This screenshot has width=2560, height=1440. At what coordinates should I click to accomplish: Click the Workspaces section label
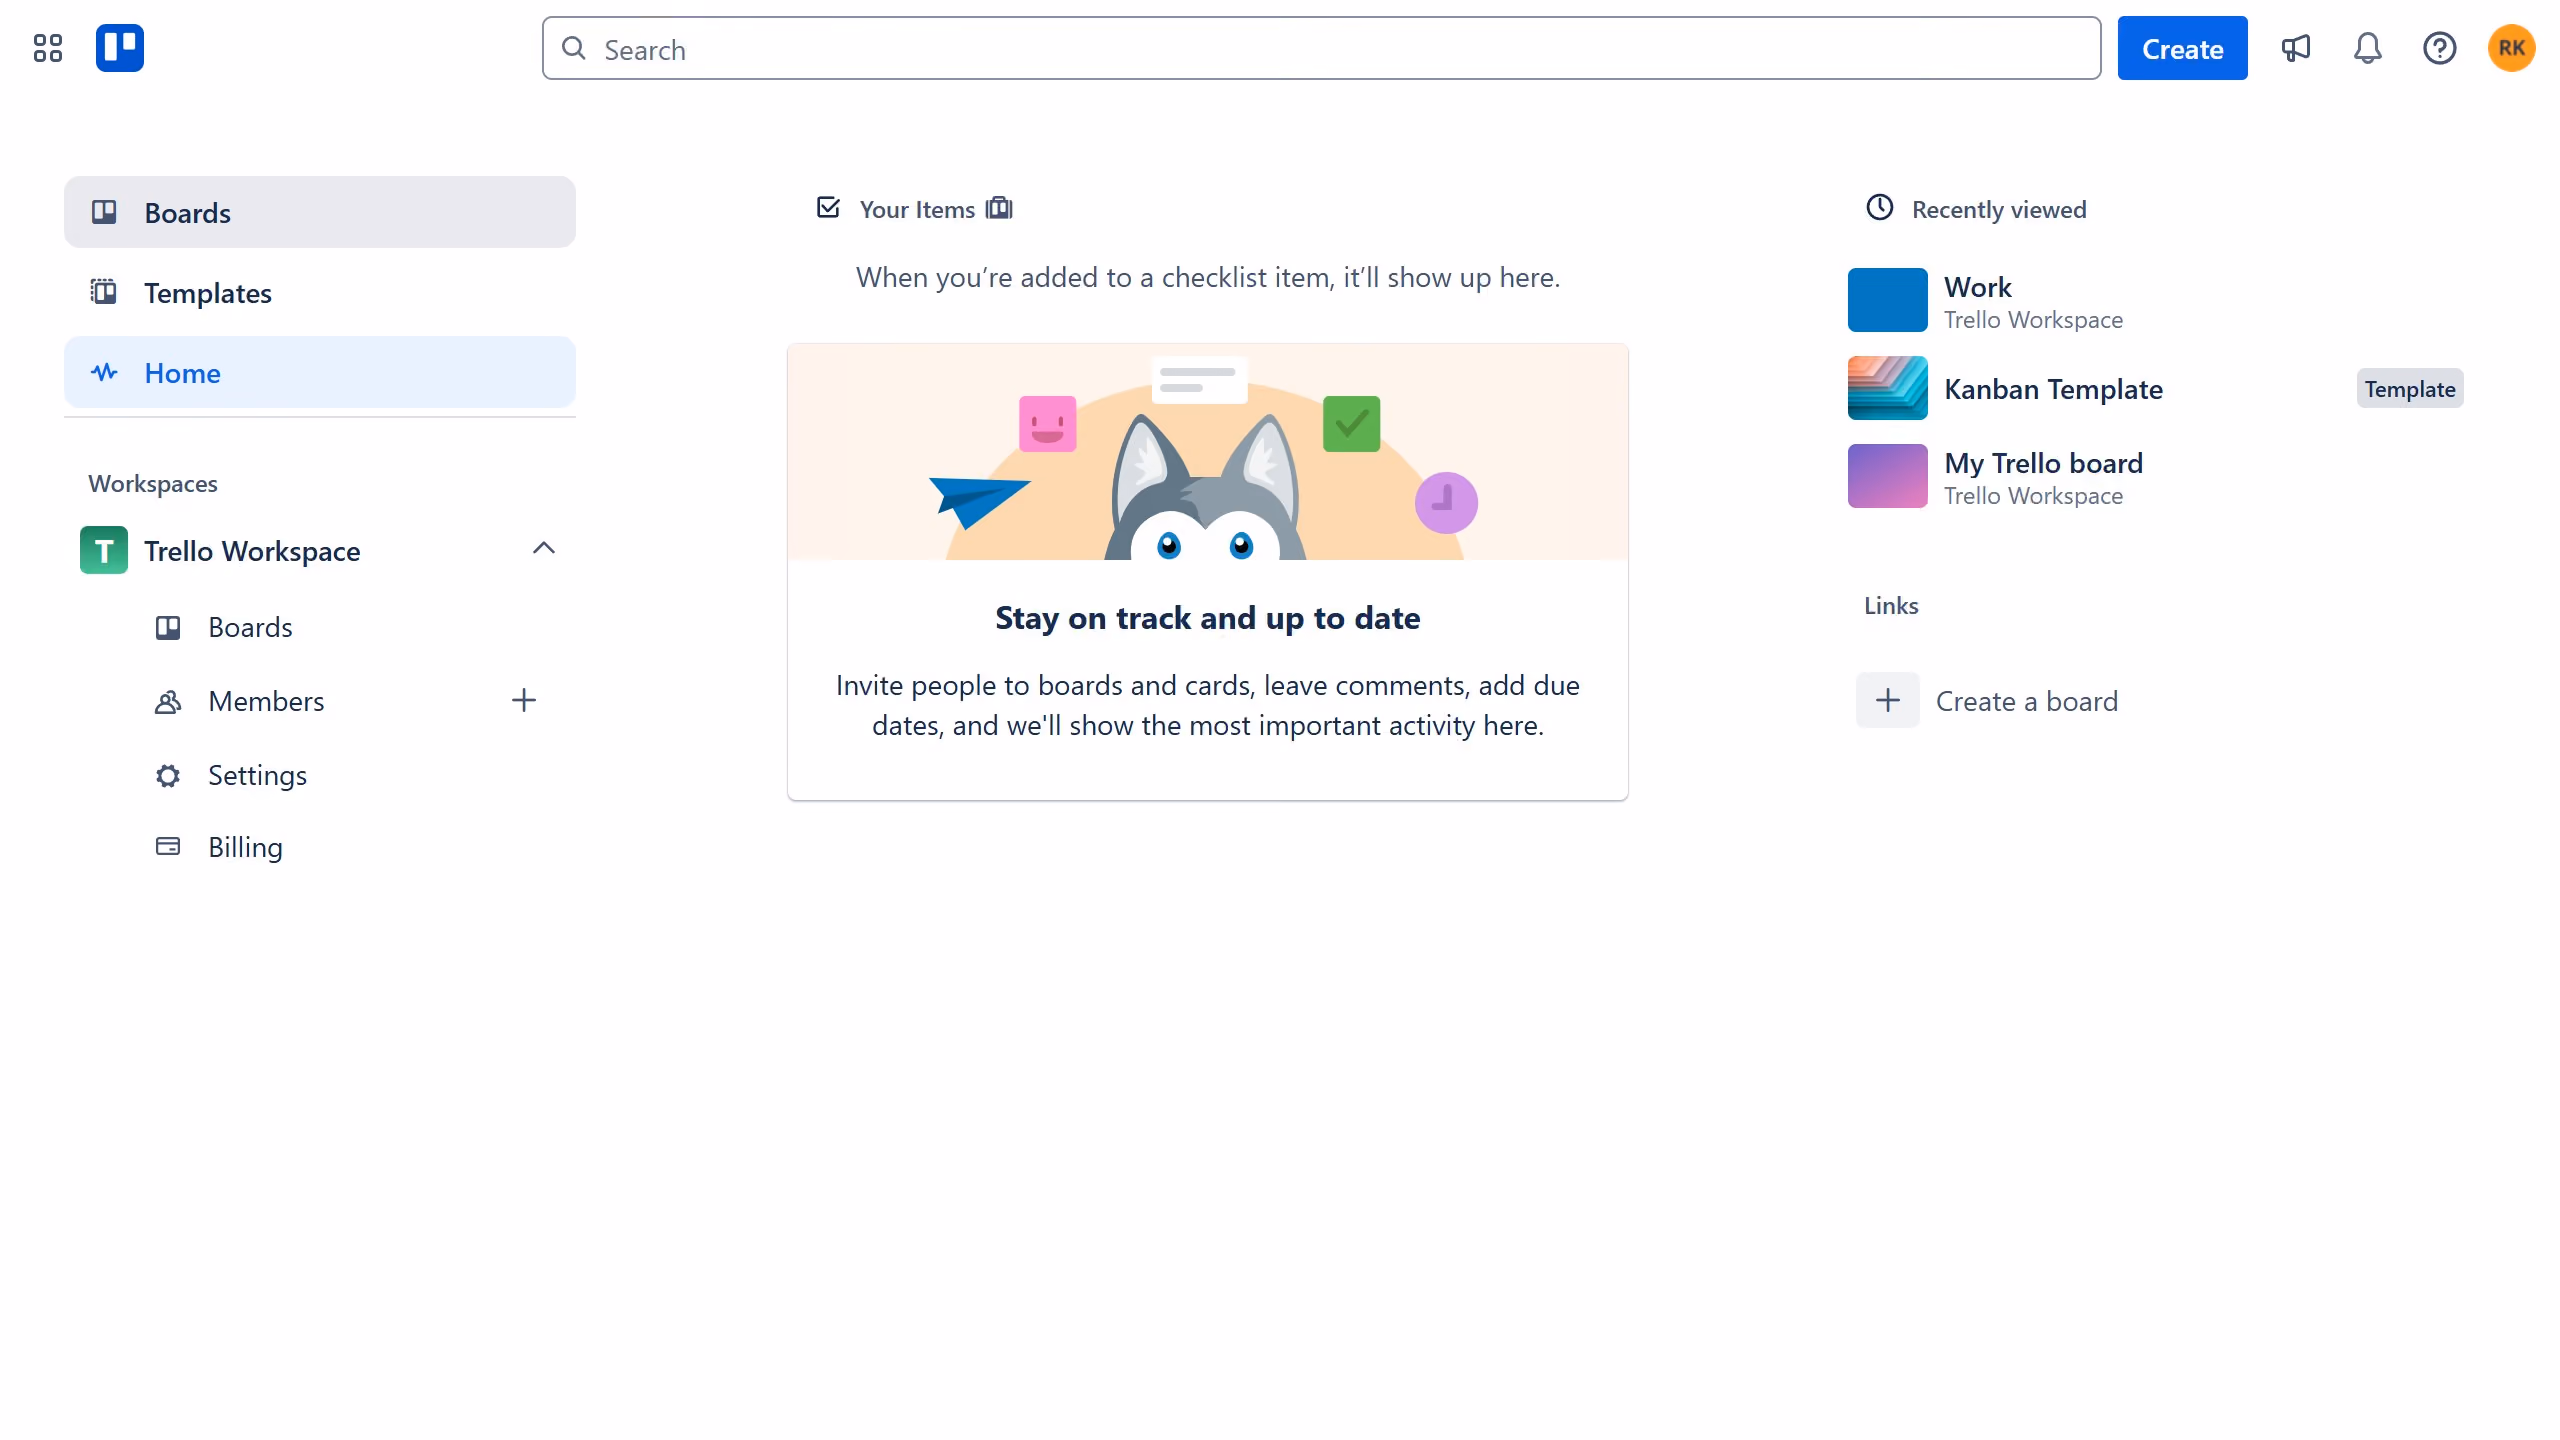click(153, 483)
